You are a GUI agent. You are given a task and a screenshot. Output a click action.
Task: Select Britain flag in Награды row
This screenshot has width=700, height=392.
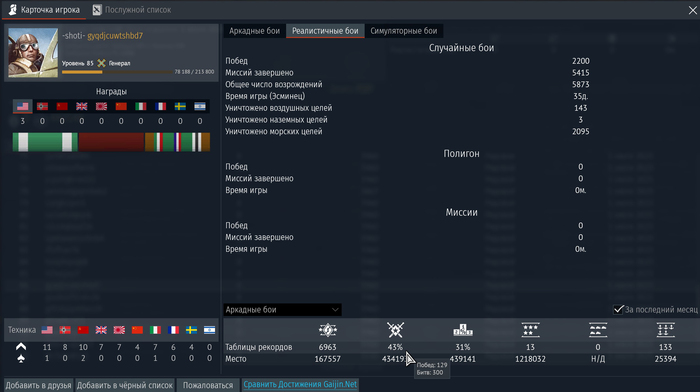(82, 106)
